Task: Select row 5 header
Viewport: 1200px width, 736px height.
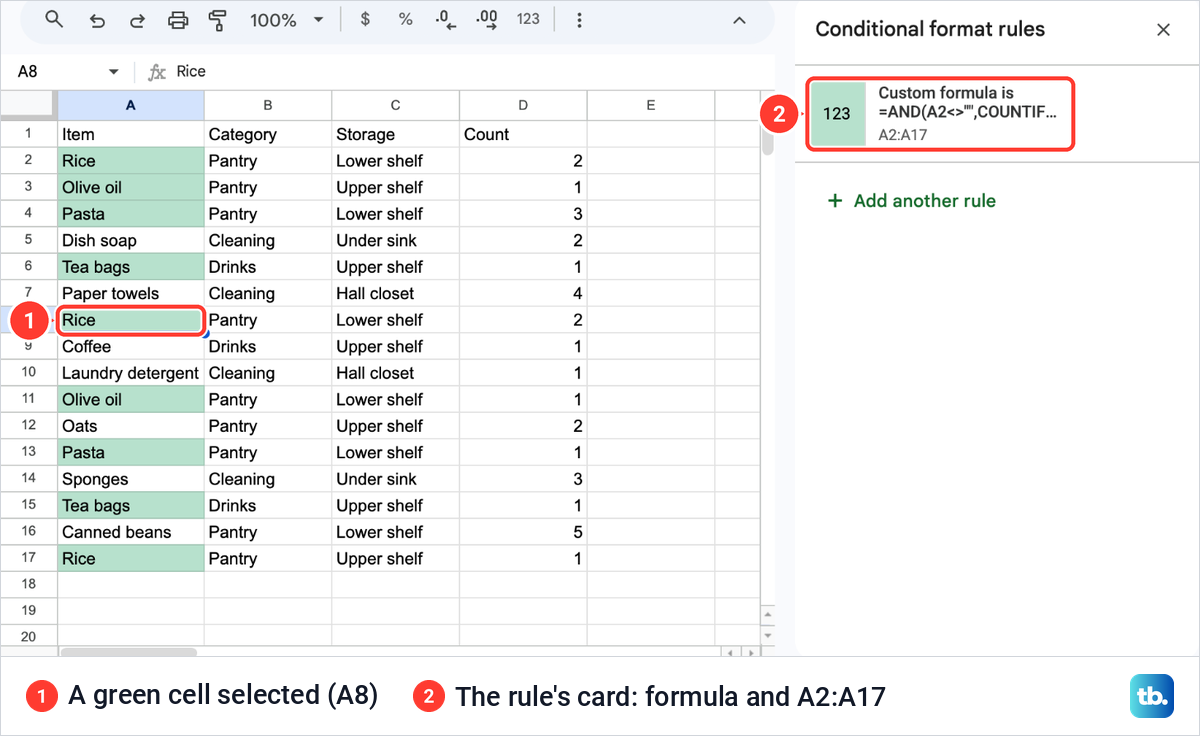Action: pos(28,240)
